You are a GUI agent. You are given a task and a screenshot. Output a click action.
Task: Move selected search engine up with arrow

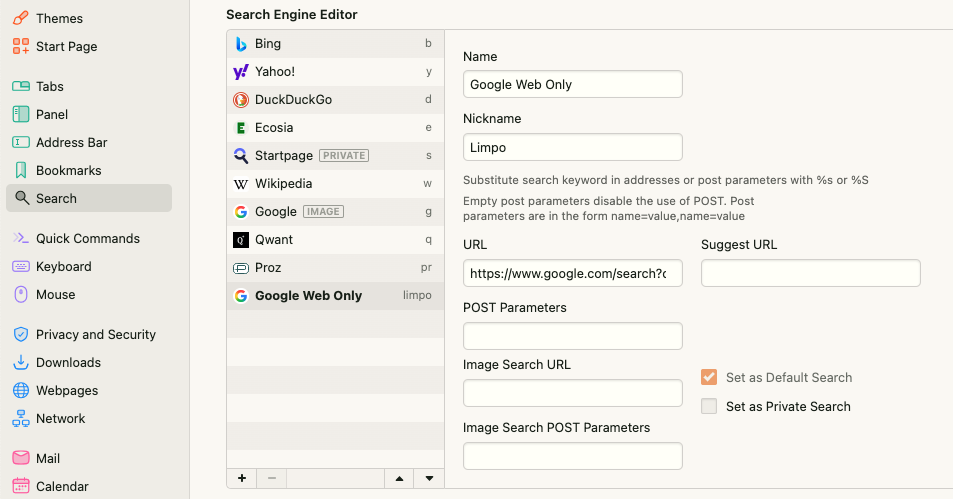click(x=400, y=479)
